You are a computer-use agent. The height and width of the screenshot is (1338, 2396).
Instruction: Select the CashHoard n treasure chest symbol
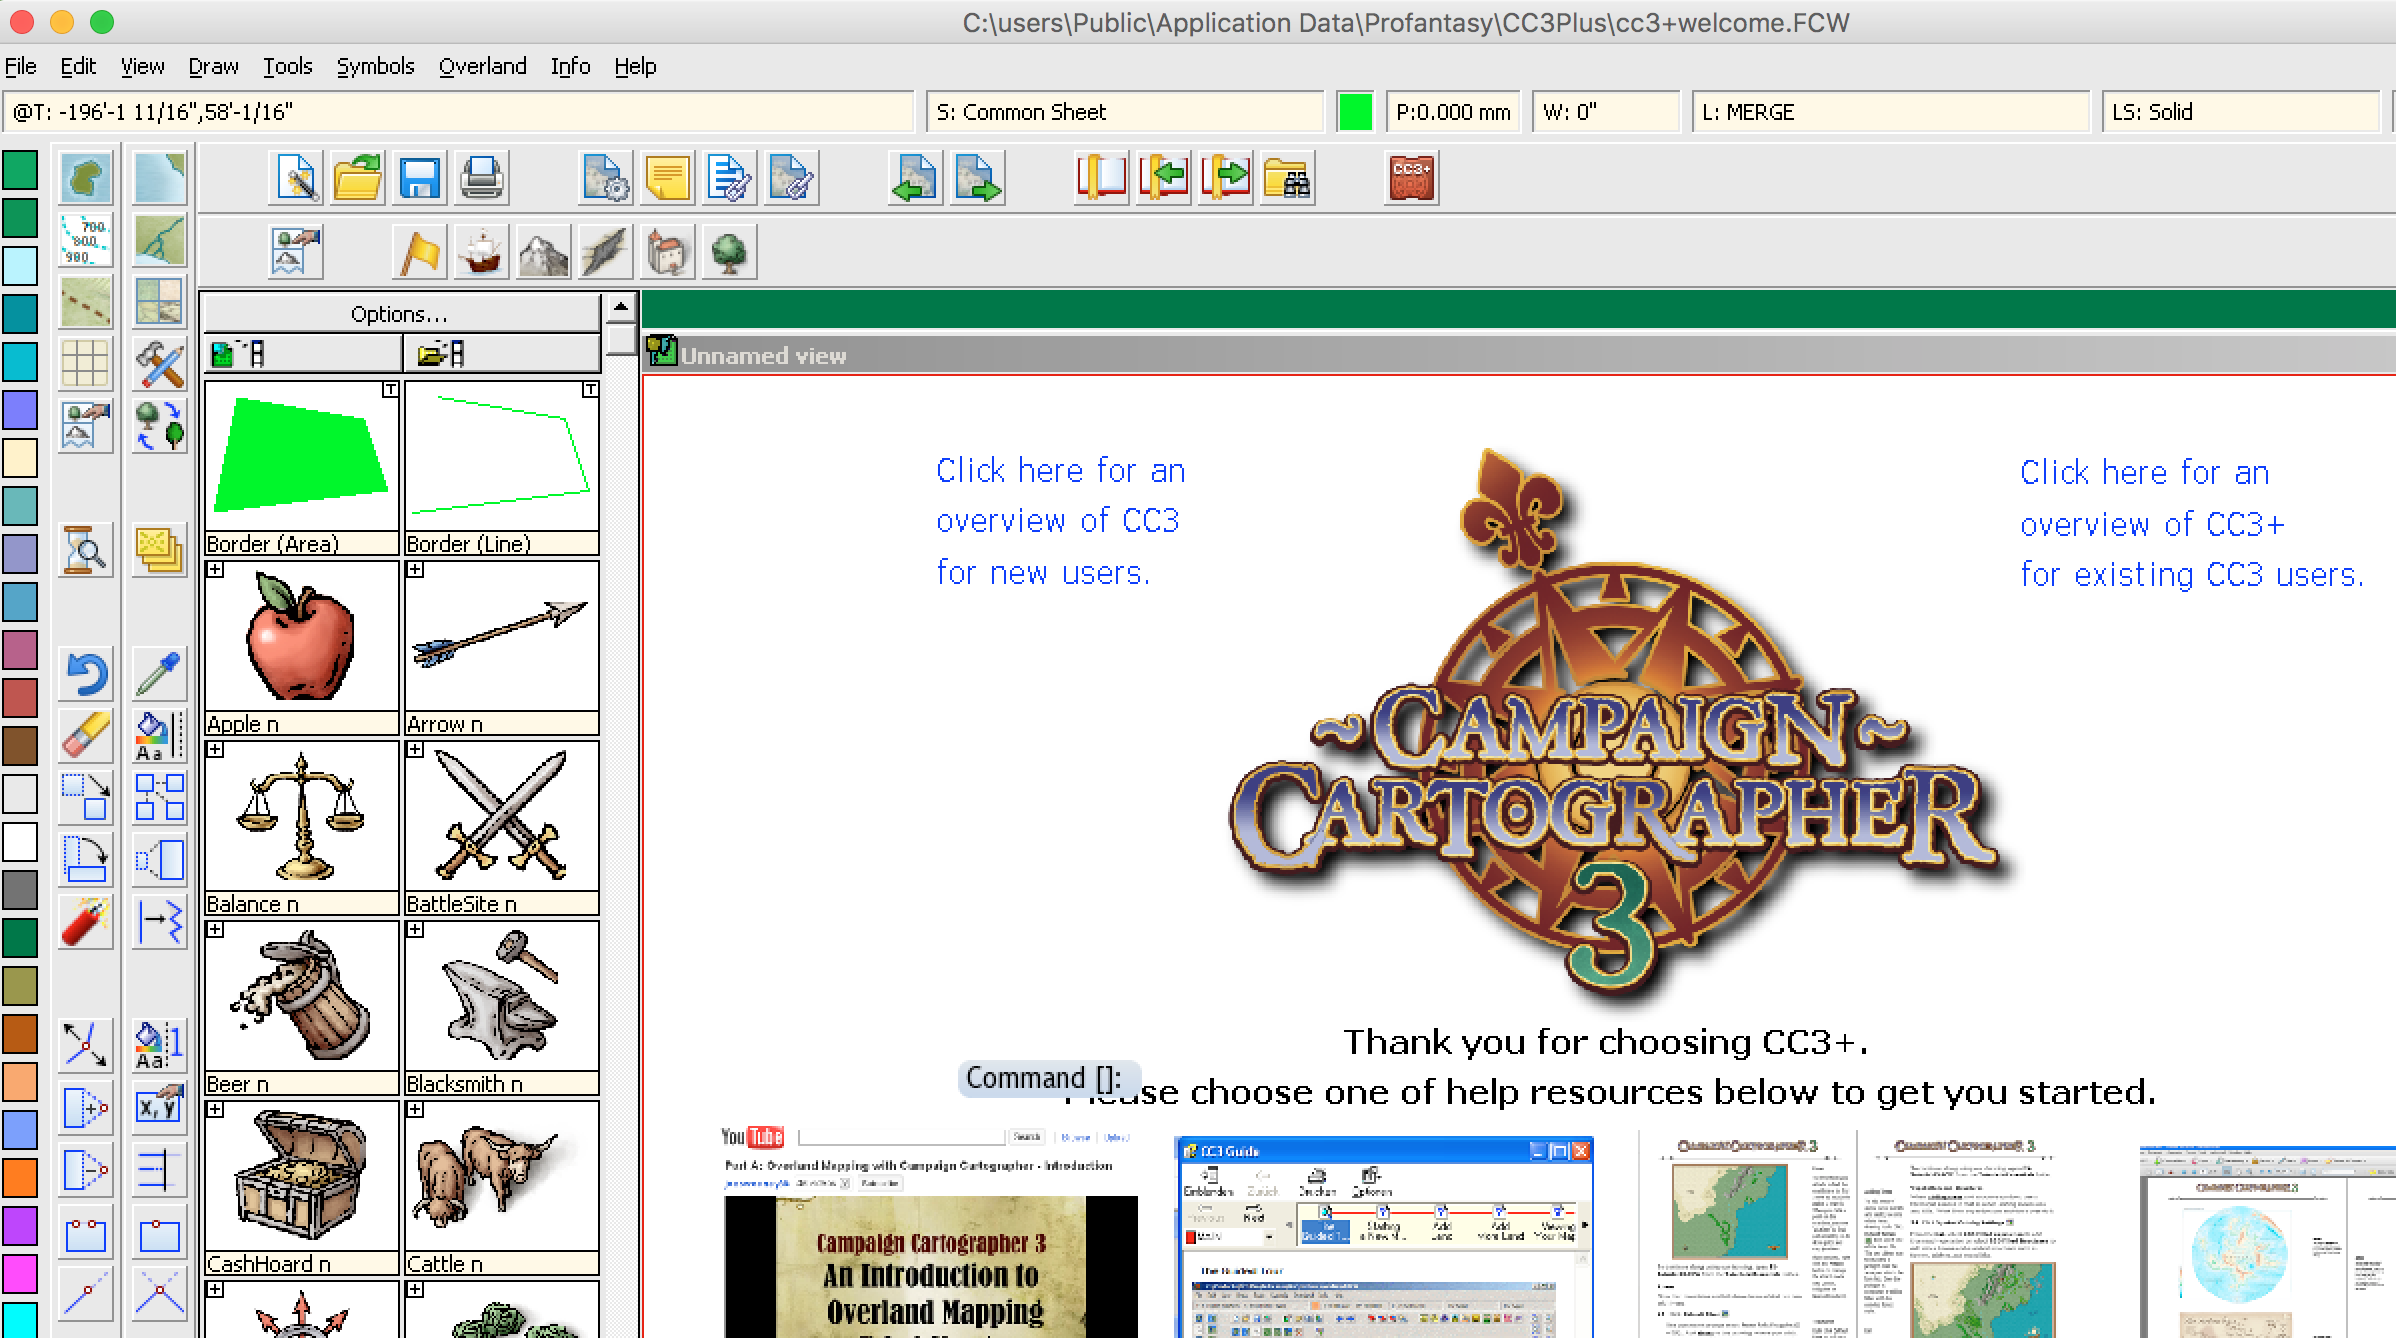pos(301,1177)
